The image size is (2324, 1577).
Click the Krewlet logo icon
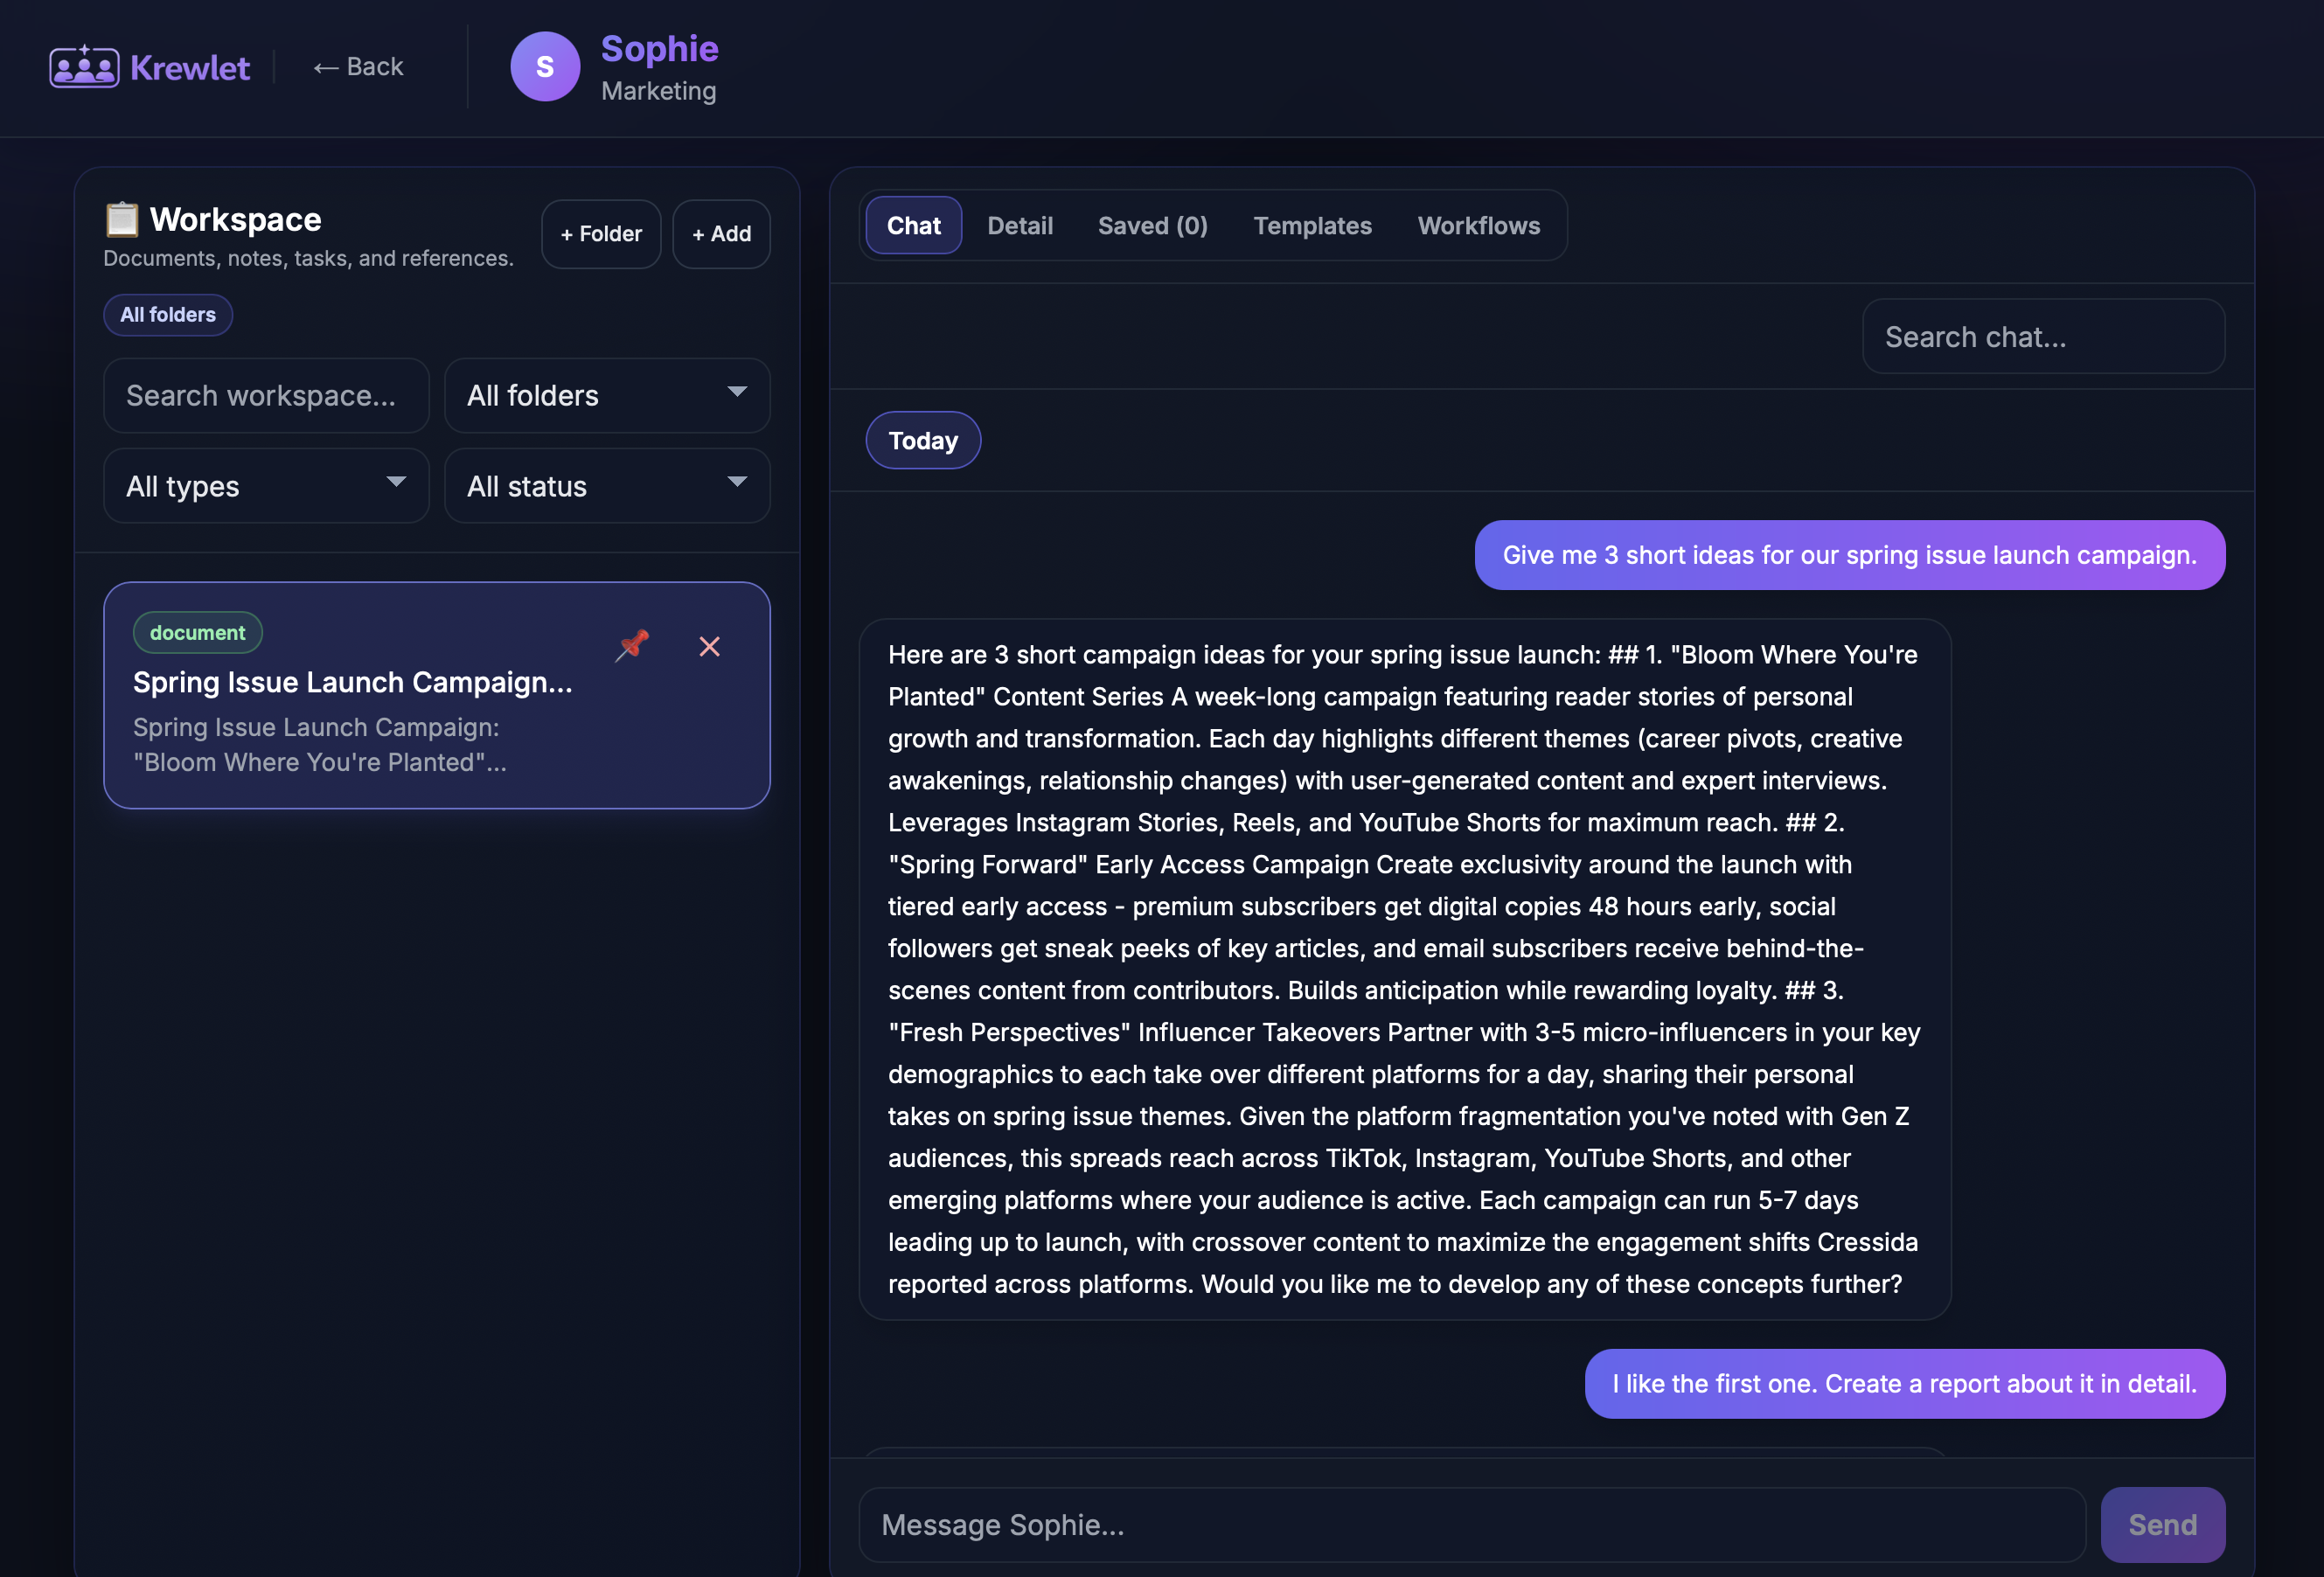[x=84, y=66]
